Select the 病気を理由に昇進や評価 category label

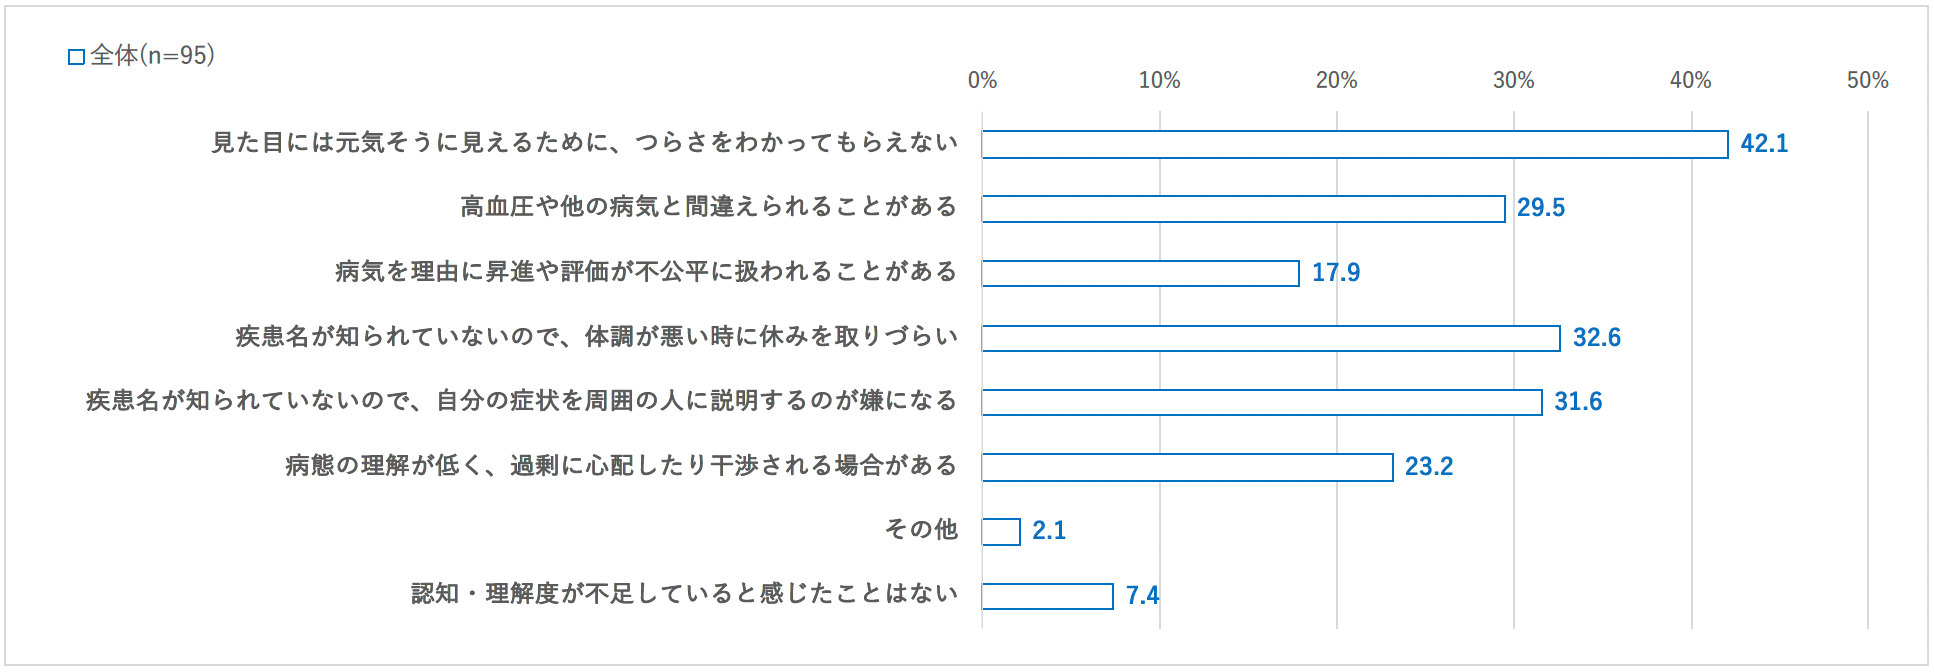[x=646, y=272]
